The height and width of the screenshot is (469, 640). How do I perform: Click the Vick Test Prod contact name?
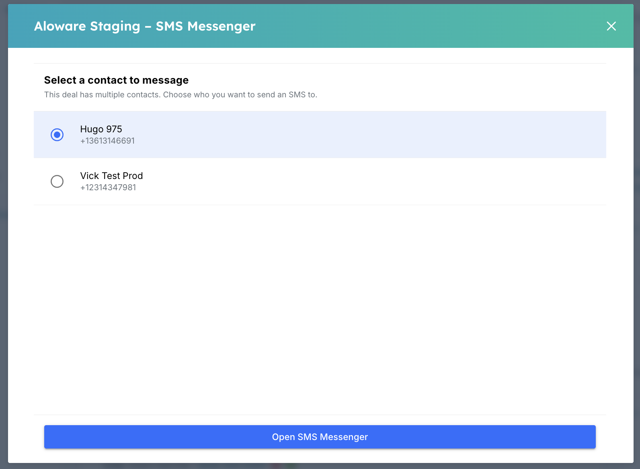pyautogui.click(x=111, y=176)
